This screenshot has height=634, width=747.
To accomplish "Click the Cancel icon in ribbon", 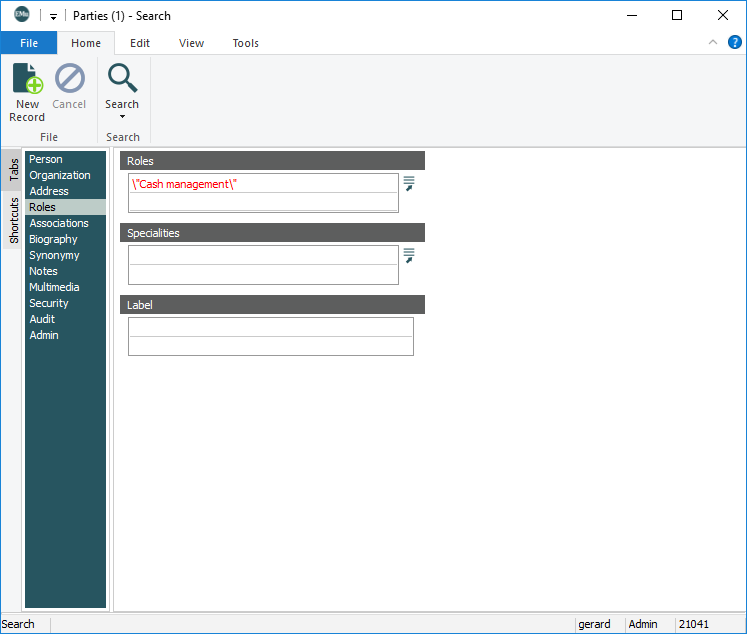I will tap(69, 79).
